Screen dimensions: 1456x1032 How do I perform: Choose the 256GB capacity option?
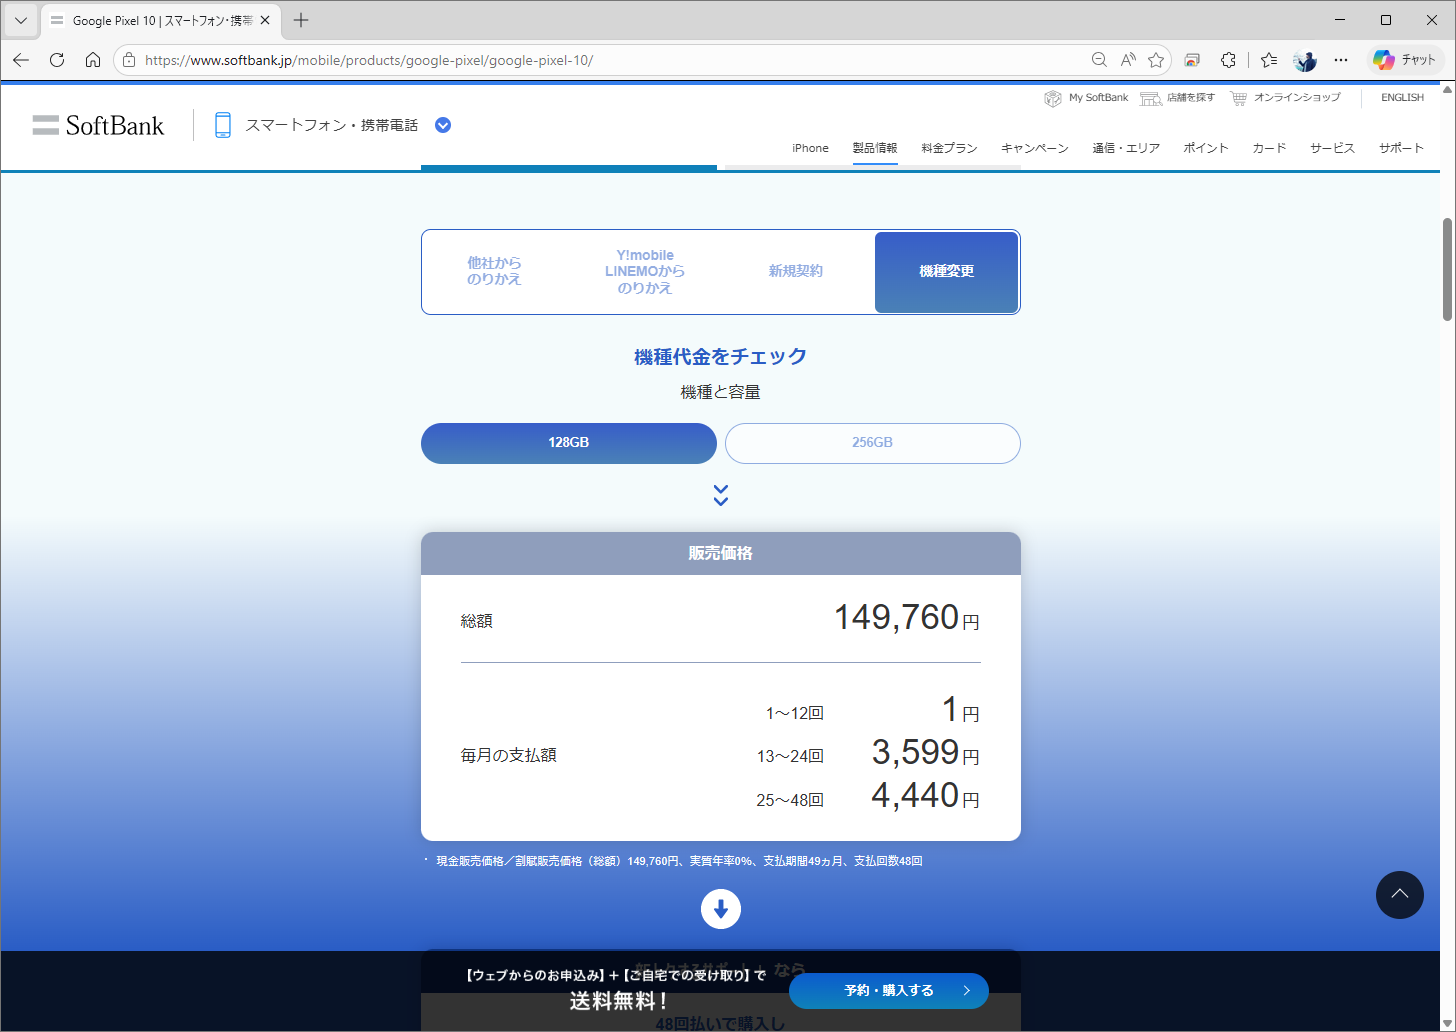pyautogui.click(x=873, y=443)
